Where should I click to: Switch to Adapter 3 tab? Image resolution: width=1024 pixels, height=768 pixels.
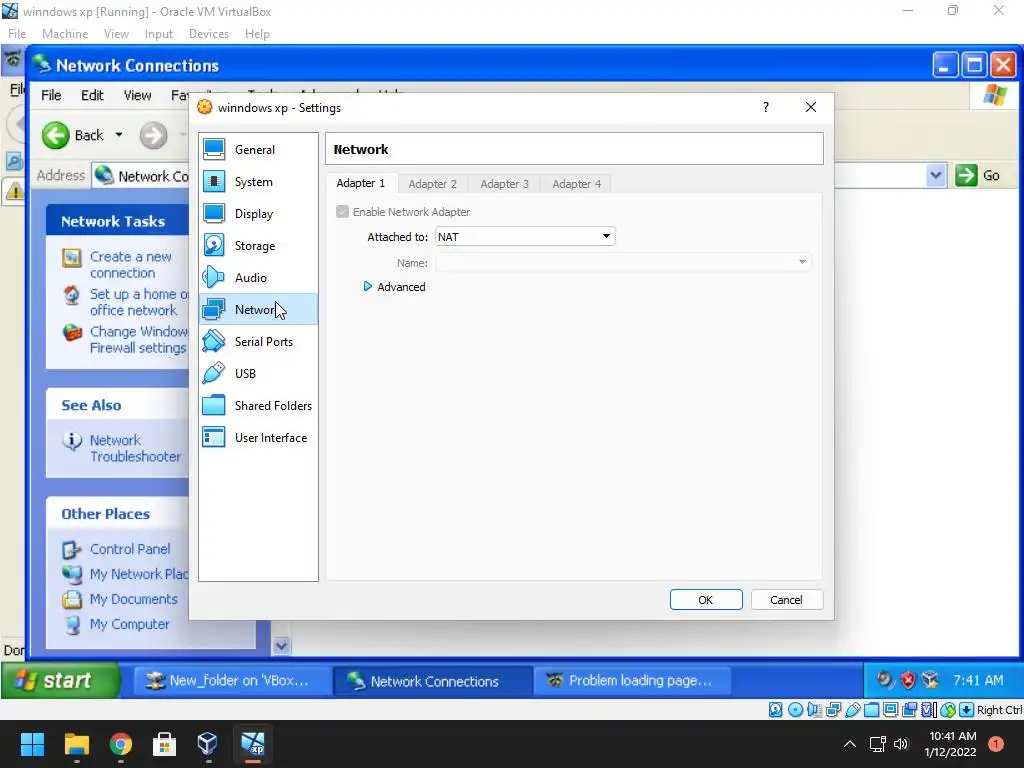pos(504,184)
